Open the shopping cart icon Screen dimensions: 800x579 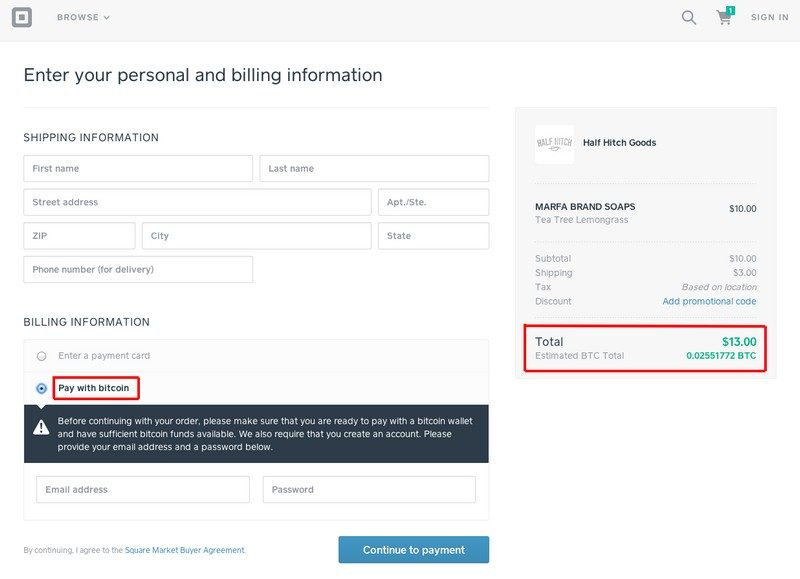pyautogui.click(x=725, y=16)
